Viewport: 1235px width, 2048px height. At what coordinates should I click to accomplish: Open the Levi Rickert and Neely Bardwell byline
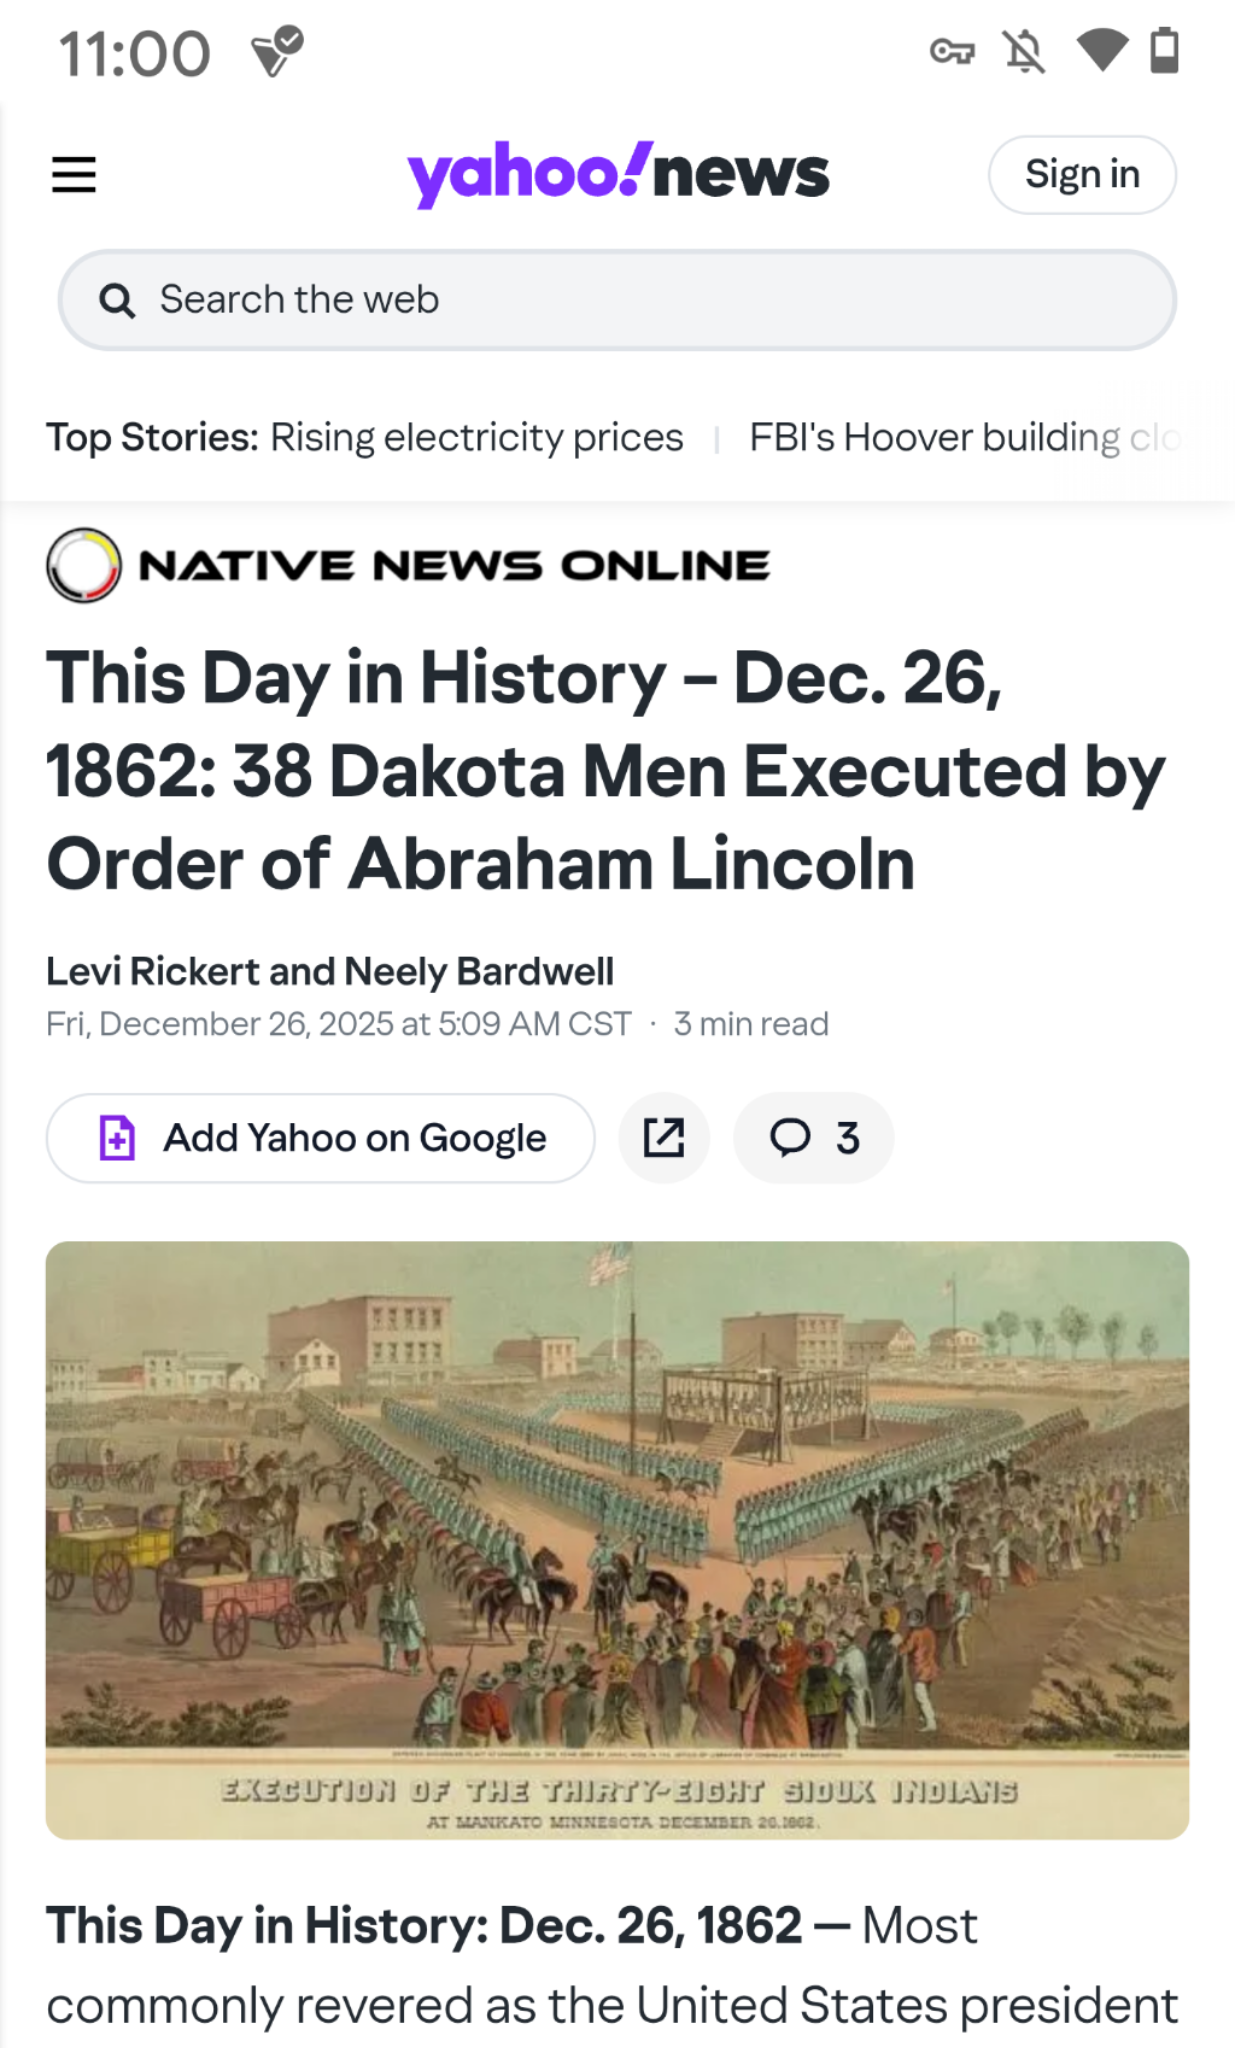(330, 971)
